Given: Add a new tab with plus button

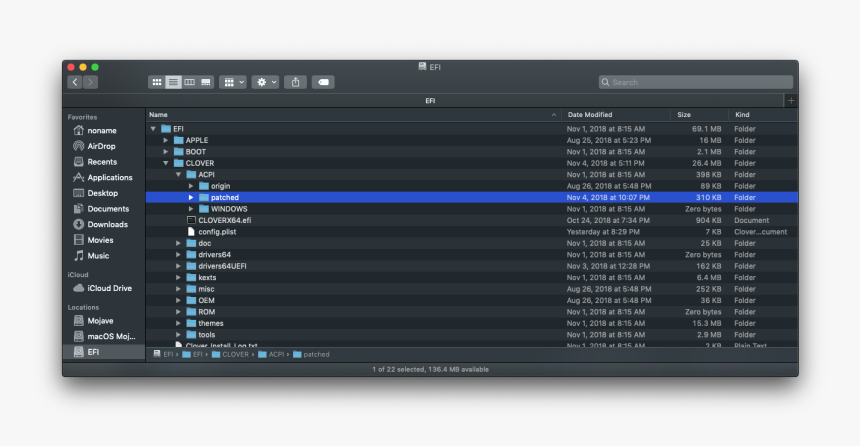Looking at the screenshot, I should [x=791, y=100].
